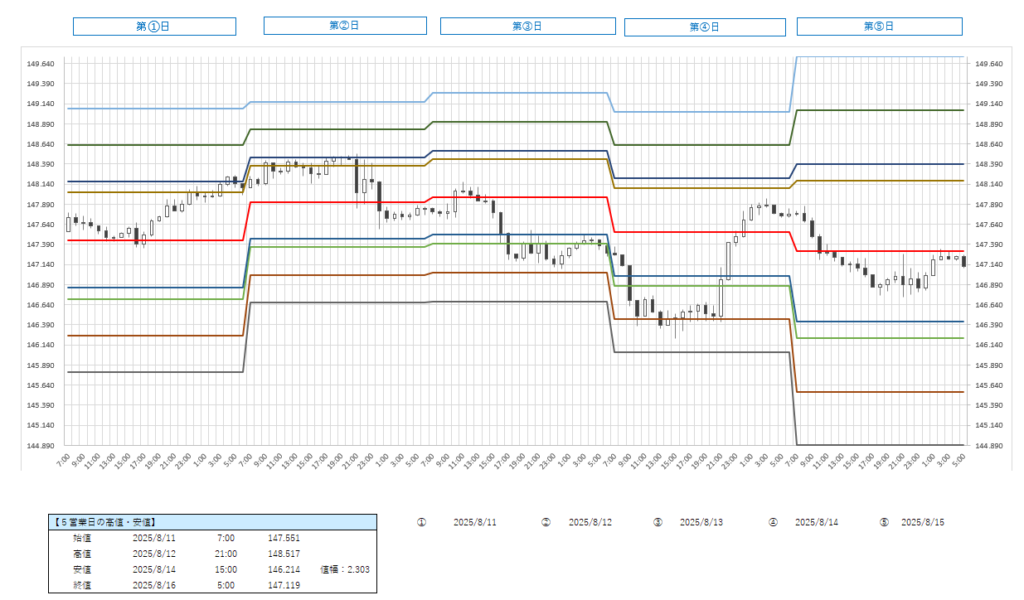Viewport: 1024px width, 600px height.
Task: Select the 2025/8/16 date in the table
Action: pos(154,584)
